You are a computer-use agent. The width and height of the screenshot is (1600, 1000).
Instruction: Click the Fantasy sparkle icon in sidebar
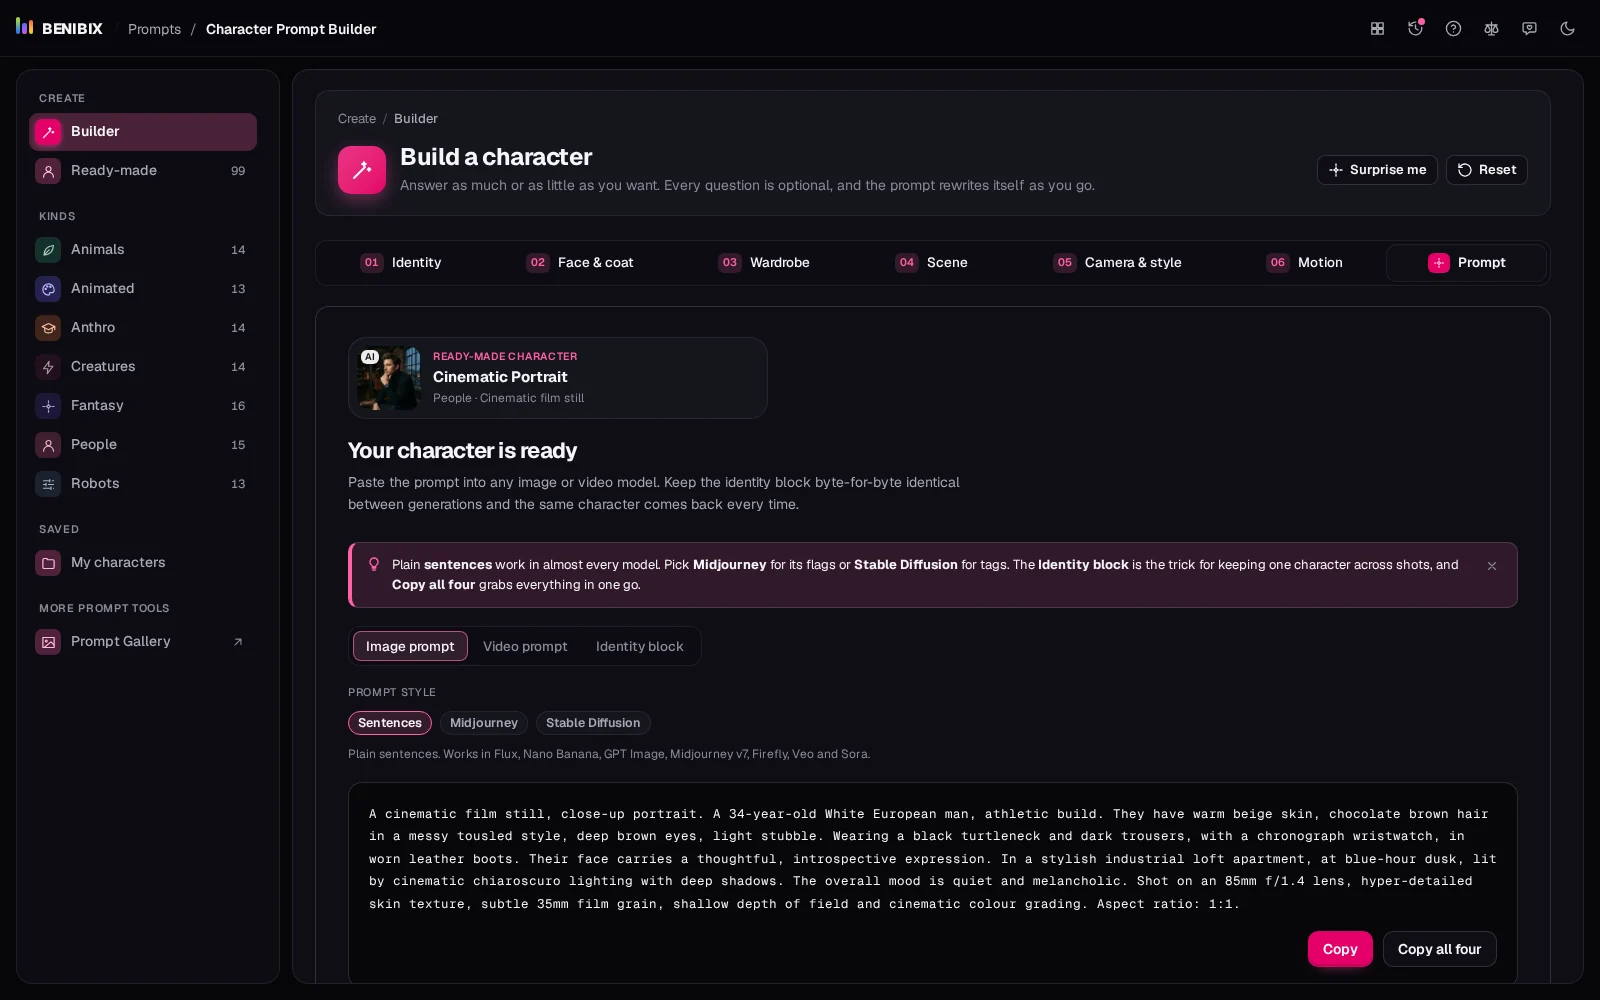[x=48, y=406]
